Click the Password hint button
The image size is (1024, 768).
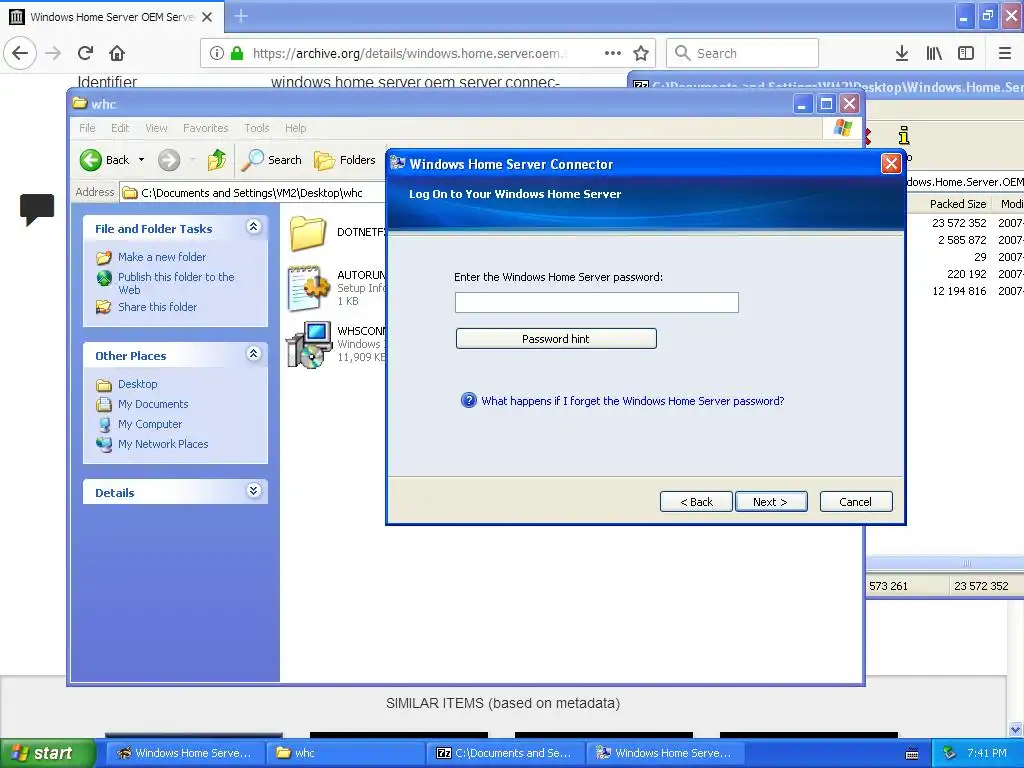pos(556,338)
